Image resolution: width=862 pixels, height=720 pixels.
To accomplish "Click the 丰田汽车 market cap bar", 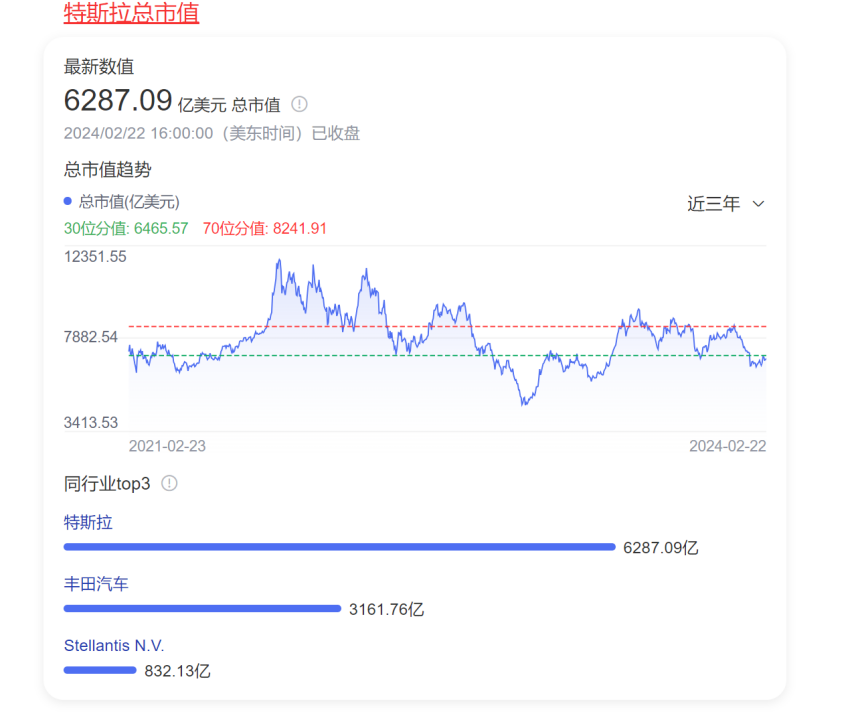I will (x=202, y=608).
